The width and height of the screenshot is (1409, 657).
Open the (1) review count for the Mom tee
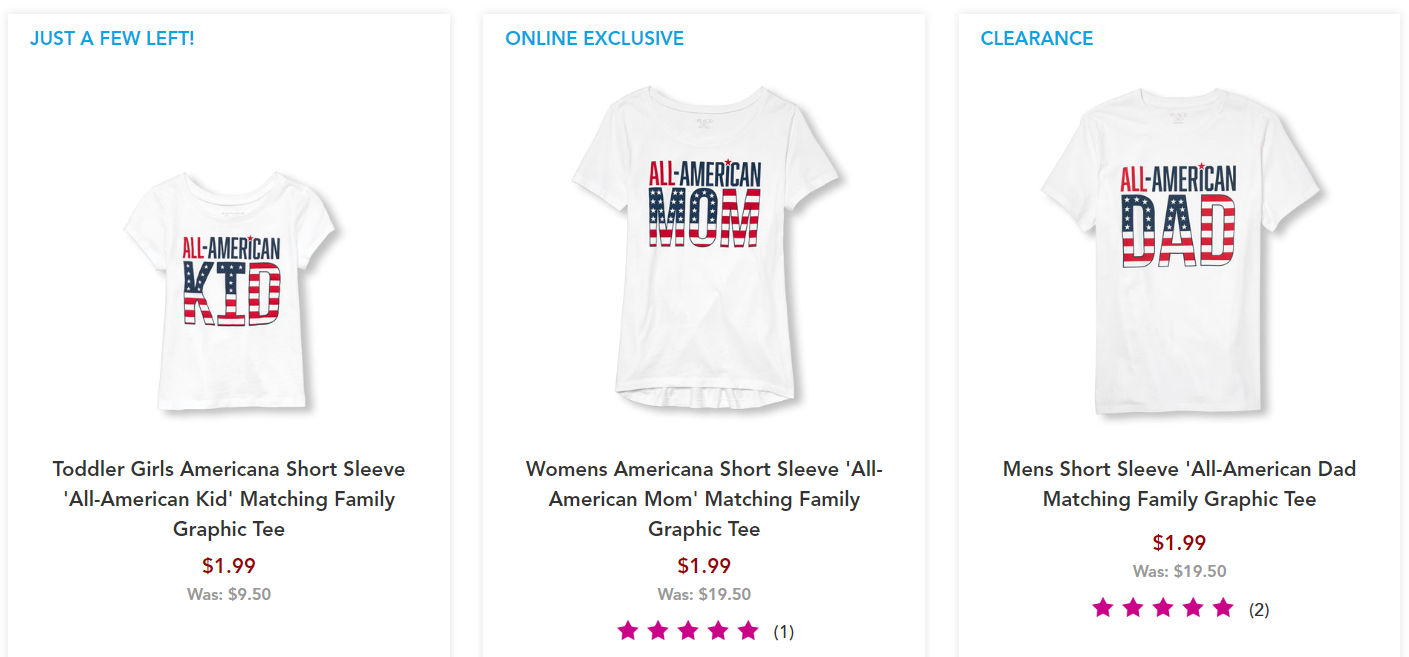pyautogui.click(x=784, y=632)
